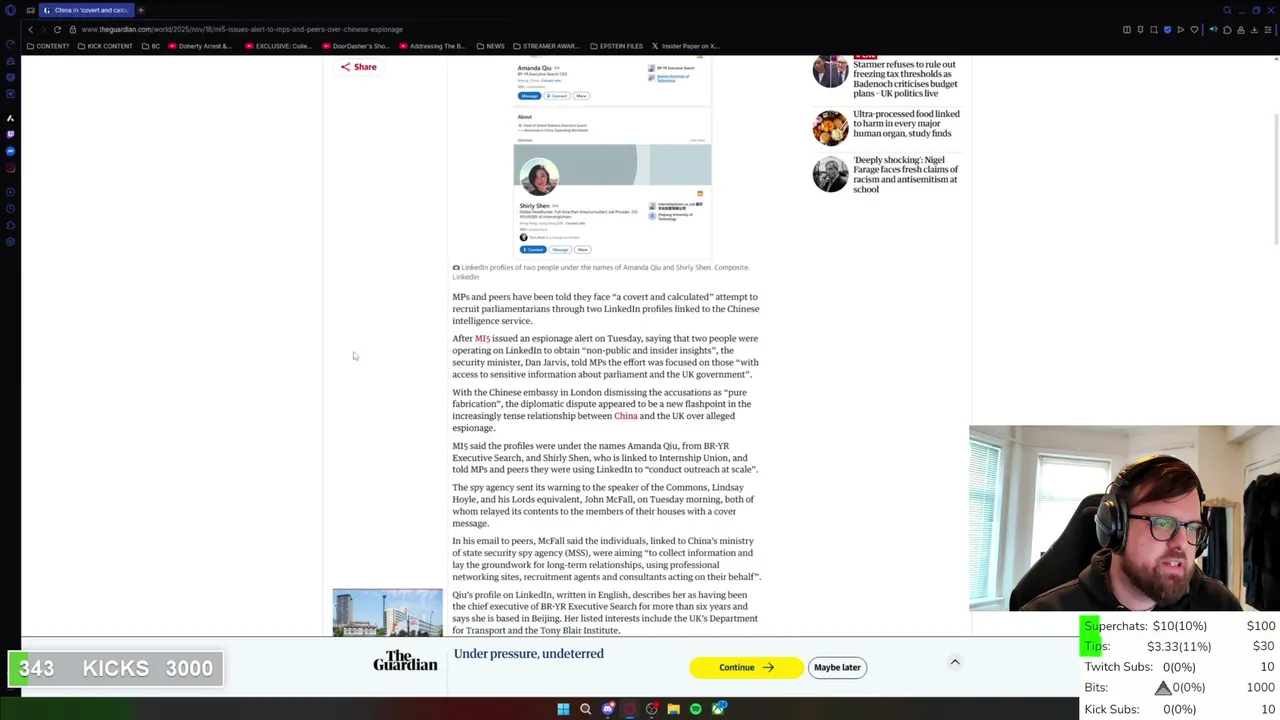This screenshot has height=720, width=1280.
Task: Open the KICK CONTENT bookmarks folder
Action: tap(104, 46)
